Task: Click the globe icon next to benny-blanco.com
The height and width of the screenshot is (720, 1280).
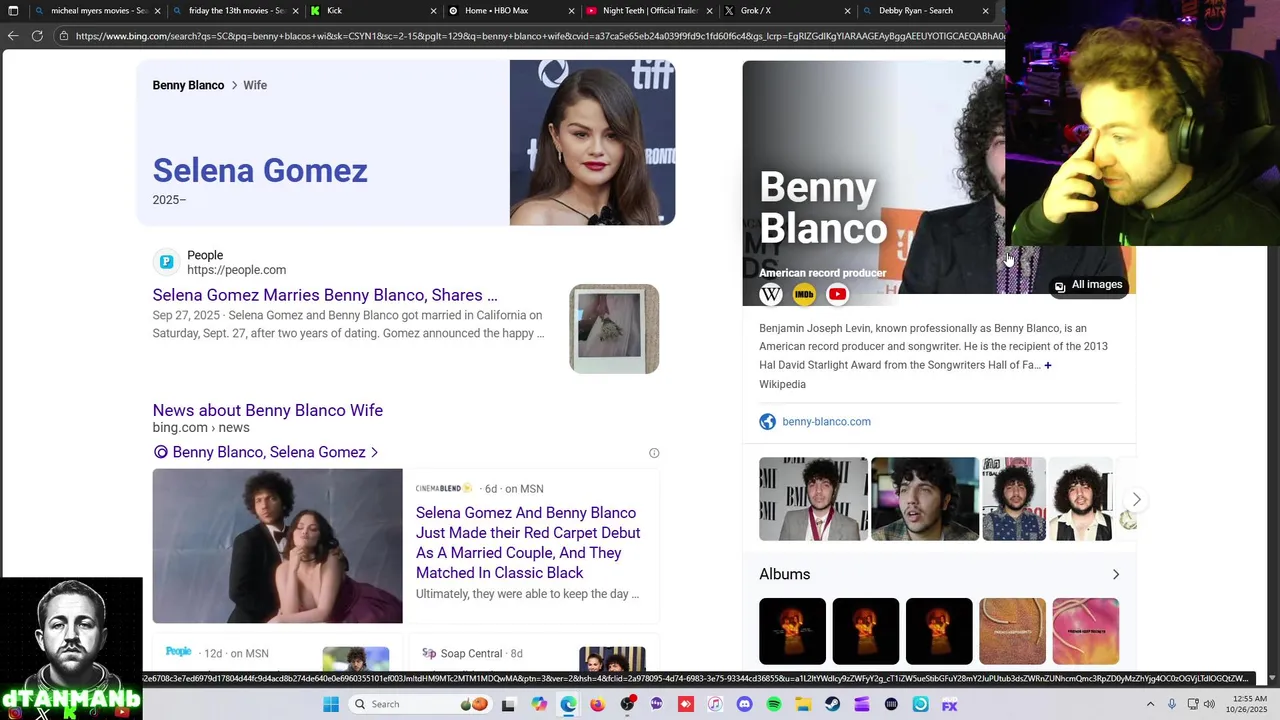Action: [767, 422]
